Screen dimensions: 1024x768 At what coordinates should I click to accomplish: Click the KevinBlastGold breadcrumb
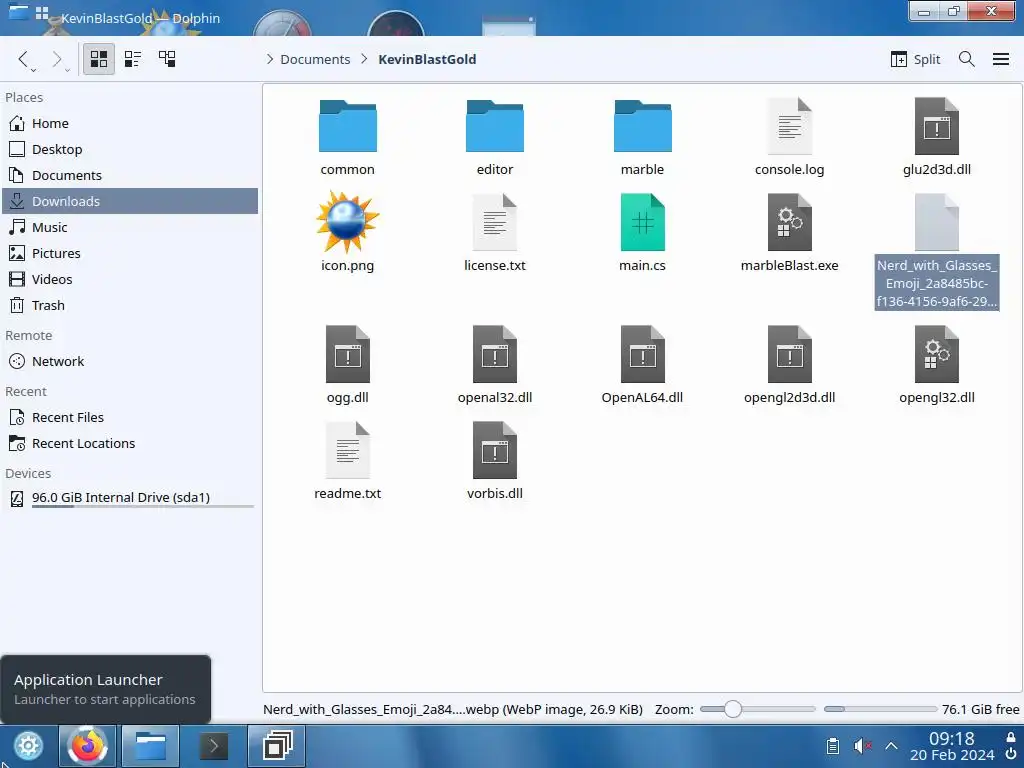click(x=427, y=59)
